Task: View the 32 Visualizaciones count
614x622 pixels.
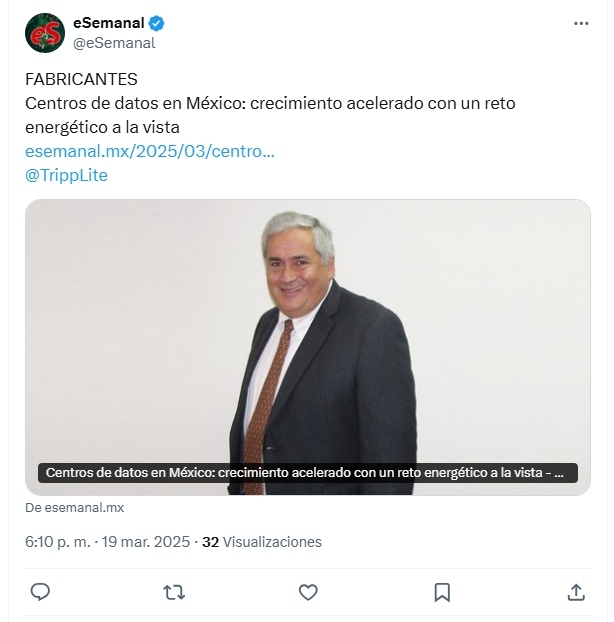Action: (262, 542)
